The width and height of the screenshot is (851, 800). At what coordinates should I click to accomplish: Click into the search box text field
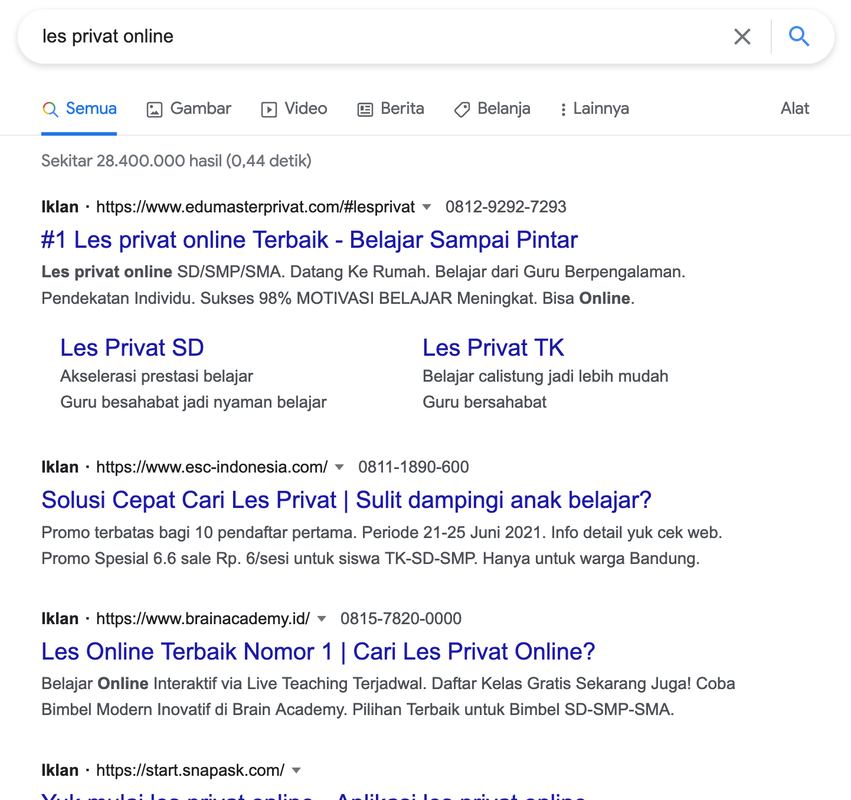380,37
